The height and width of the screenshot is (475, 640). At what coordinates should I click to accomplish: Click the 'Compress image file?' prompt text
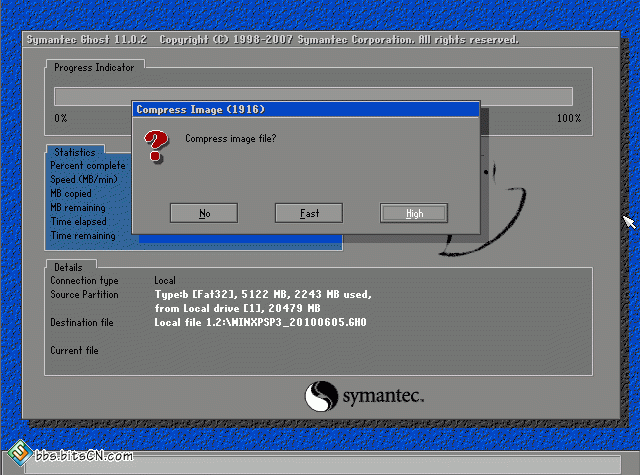231,139
